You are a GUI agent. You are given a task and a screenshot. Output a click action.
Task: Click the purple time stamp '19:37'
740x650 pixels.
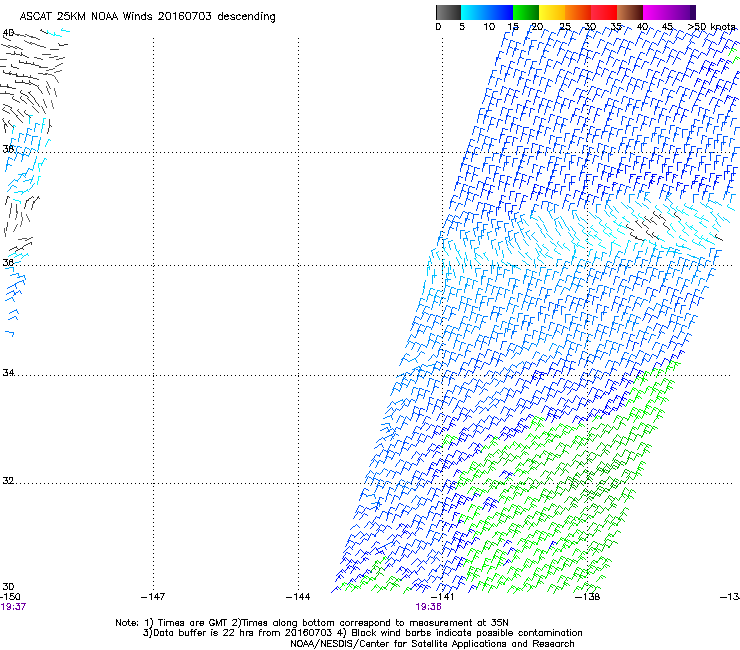point(13,607)
